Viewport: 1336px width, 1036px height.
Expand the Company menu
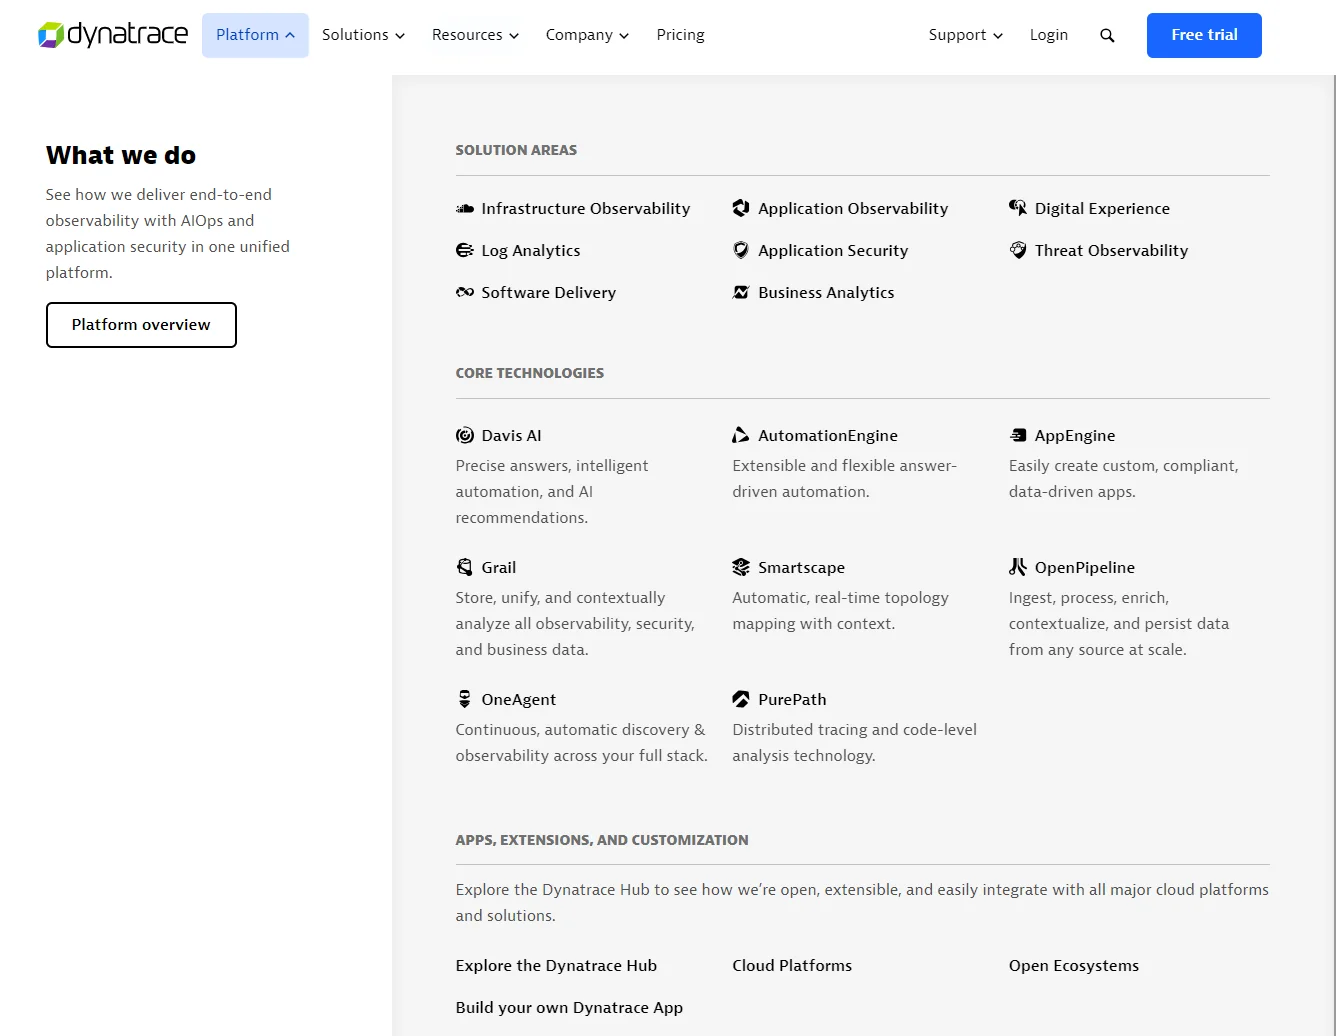pos(587,35)
